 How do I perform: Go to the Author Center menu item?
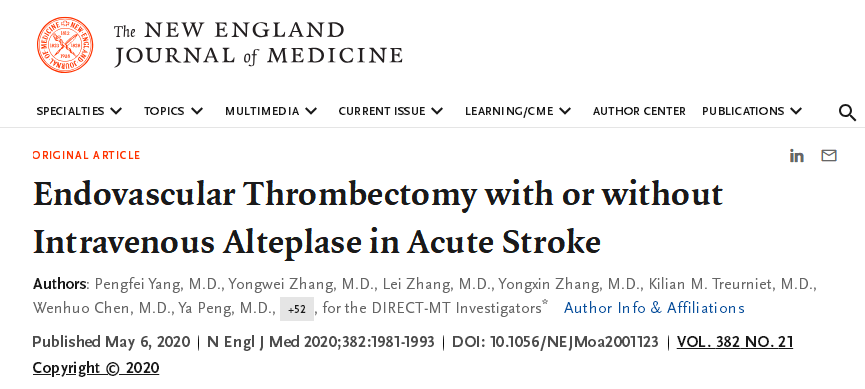pos(639,111)
